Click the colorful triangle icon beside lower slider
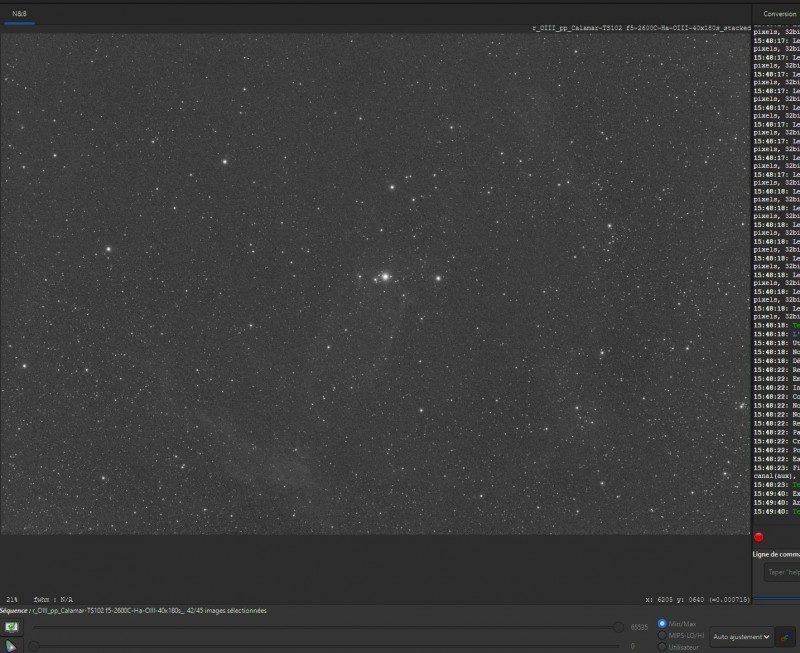This screenshot has width=800, height=653. click(11, 646)
